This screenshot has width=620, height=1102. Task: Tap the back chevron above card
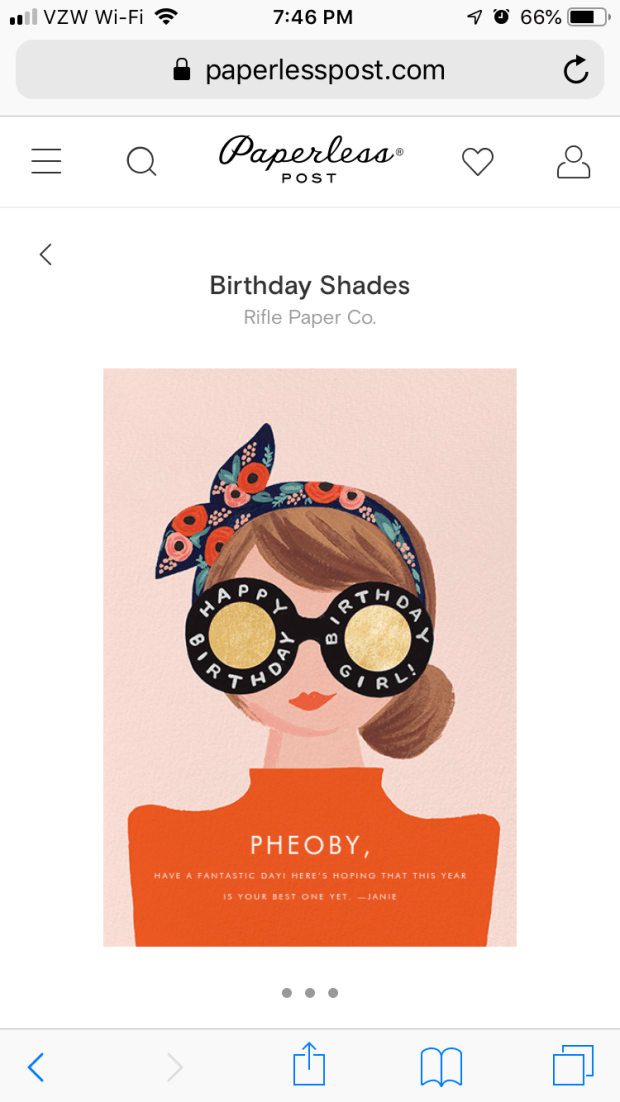45,254
